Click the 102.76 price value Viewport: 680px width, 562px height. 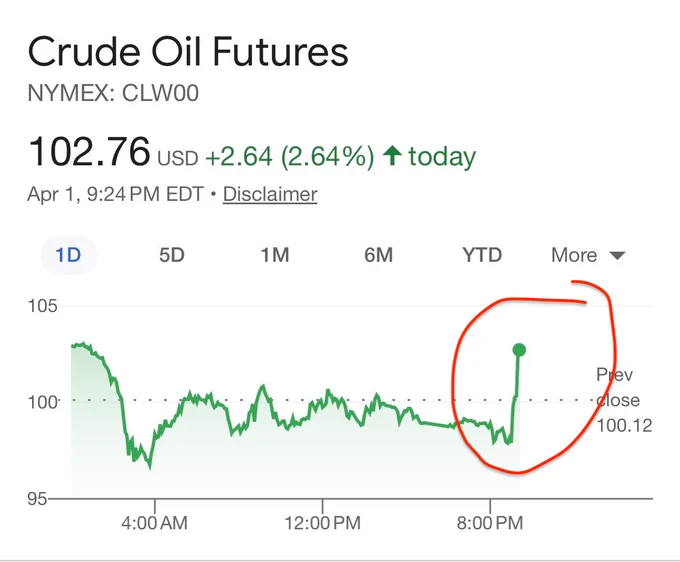(89, 151)
